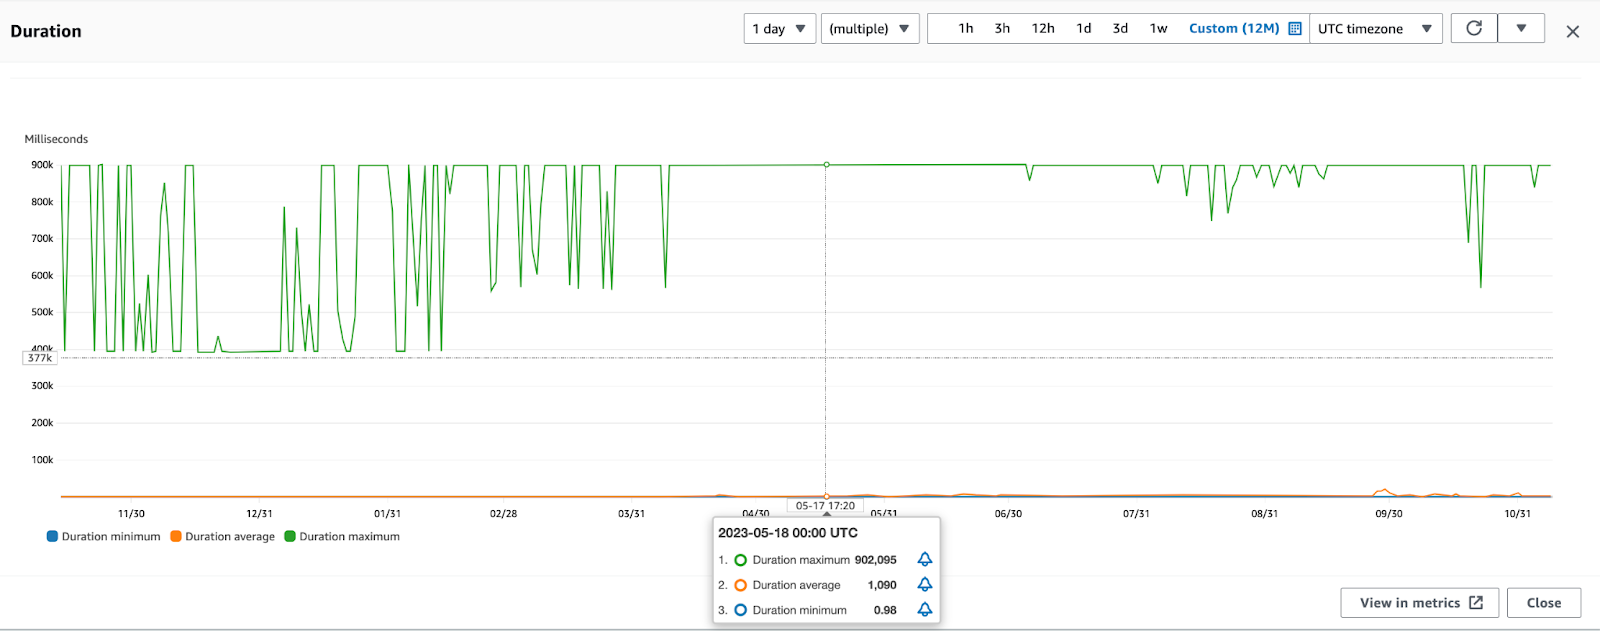
Task: Click the 900k y-axis label
Action: (x=42, y=165)
